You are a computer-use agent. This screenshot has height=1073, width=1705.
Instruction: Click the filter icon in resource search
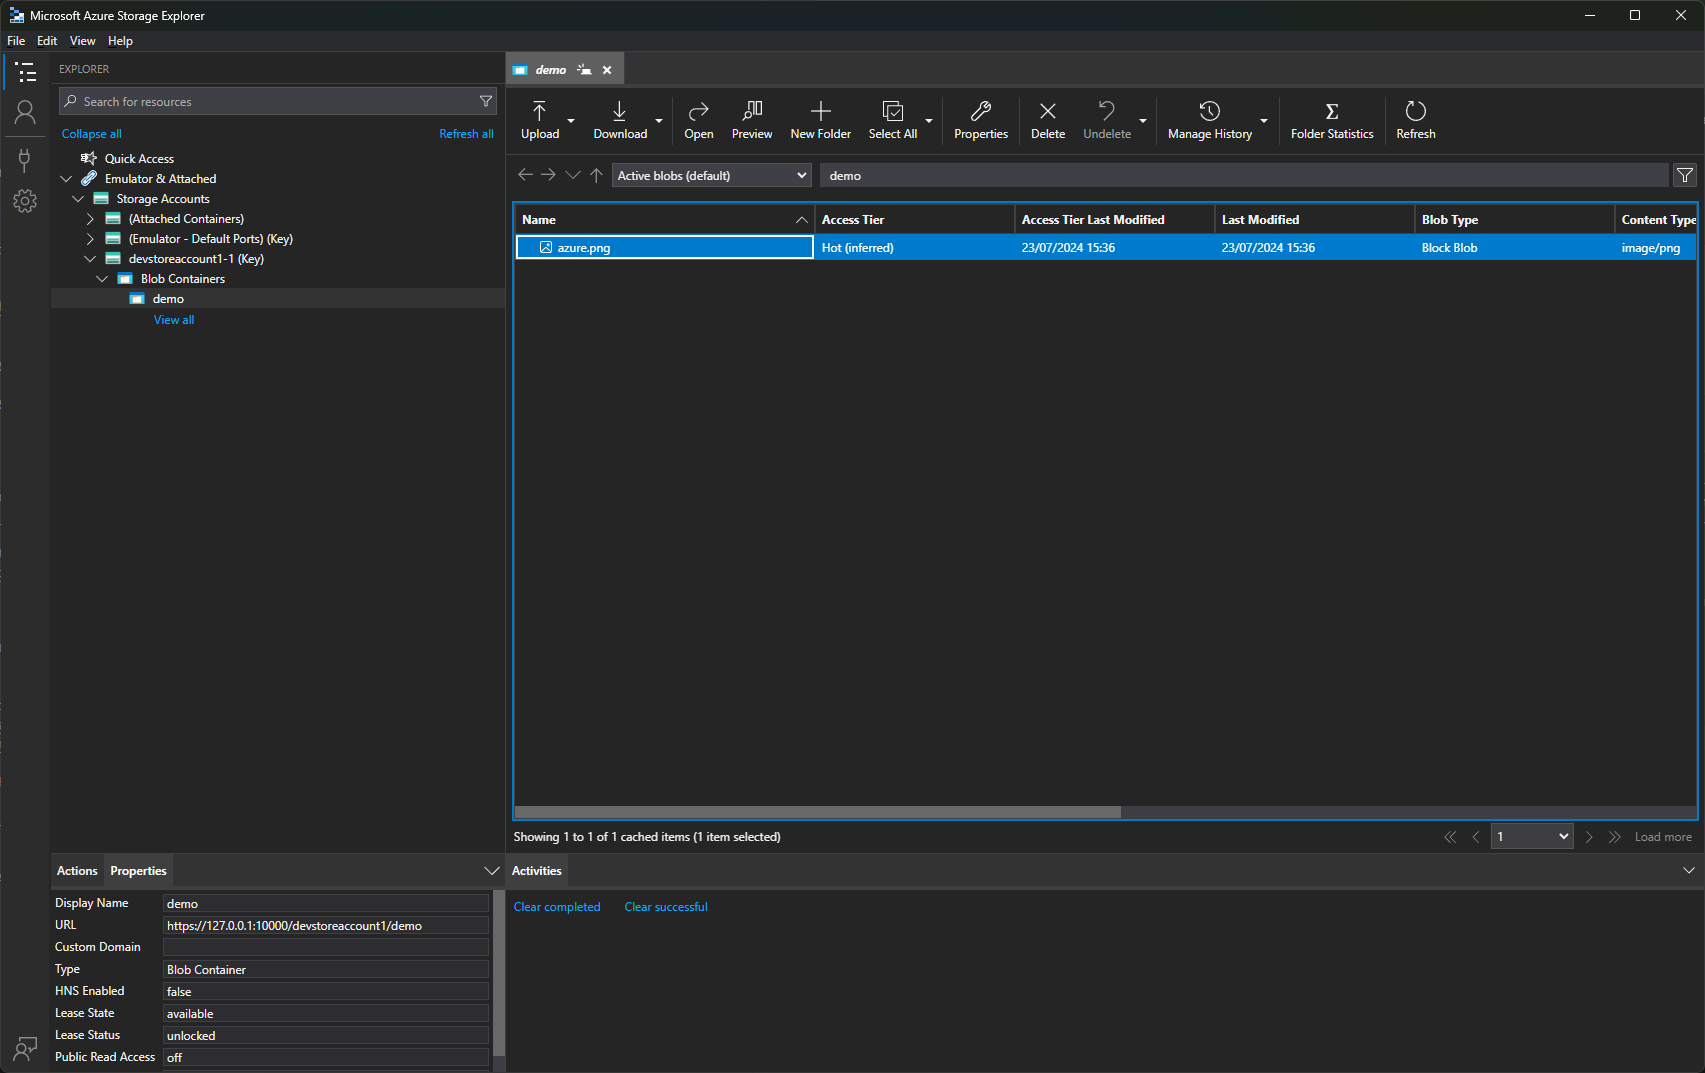click(x=486, y=101)
